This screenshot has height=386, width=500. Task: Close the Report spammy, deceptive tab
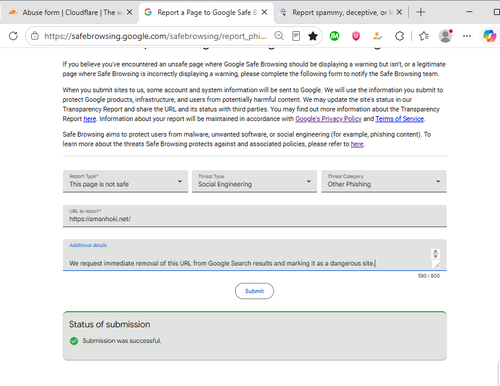[399, 12]
